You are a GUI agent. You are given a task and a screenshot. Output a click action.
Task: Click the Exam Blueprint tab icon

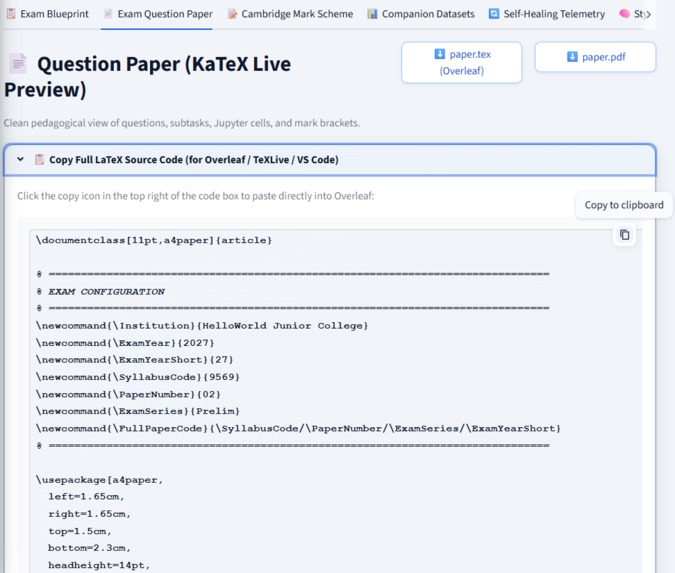pos(11,14)
